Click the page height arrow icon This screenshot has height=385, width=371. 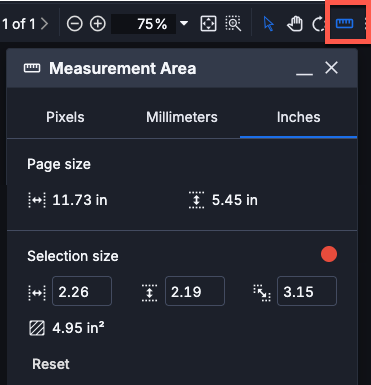click(x=196, y=200)
